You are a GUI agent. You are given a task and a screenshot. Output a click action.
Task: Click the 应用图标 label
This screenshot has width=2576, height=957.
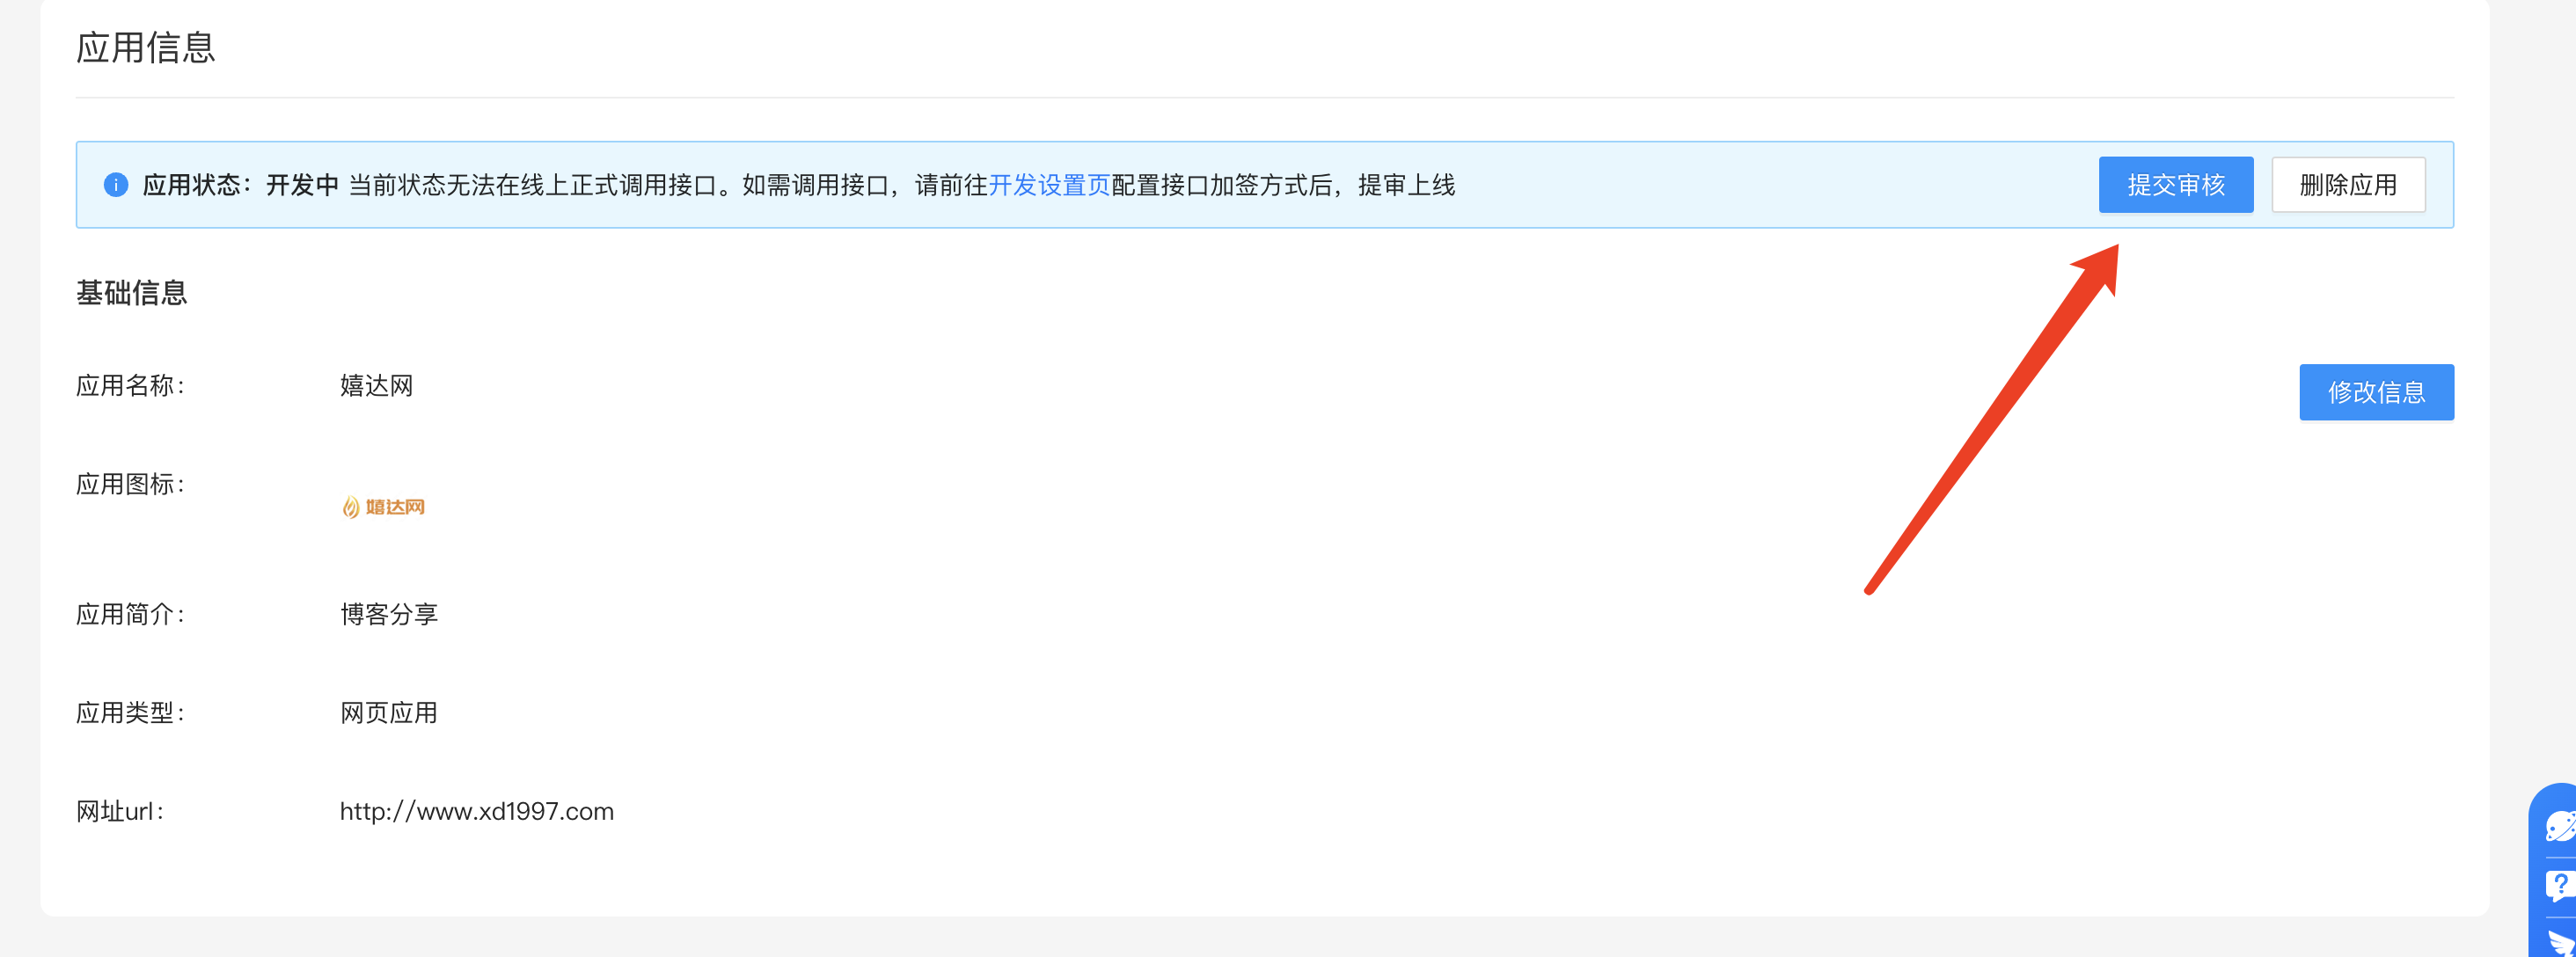coord(130,483)
